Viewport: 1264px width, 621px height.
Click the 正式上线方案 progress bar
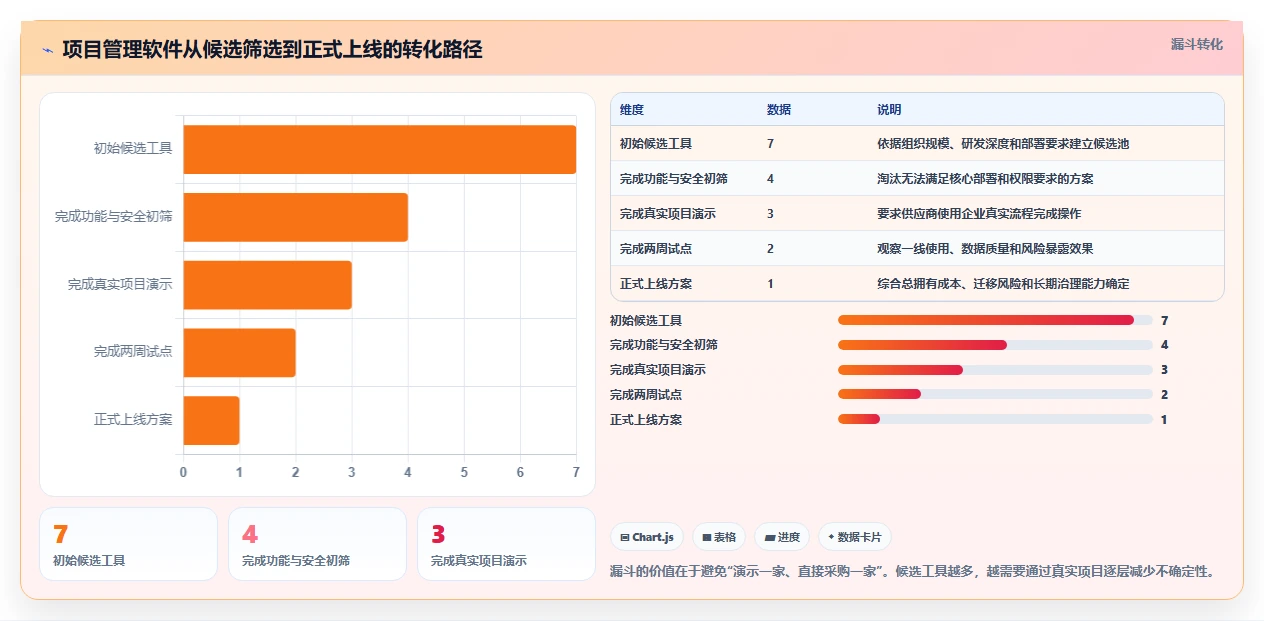[995, 420]
